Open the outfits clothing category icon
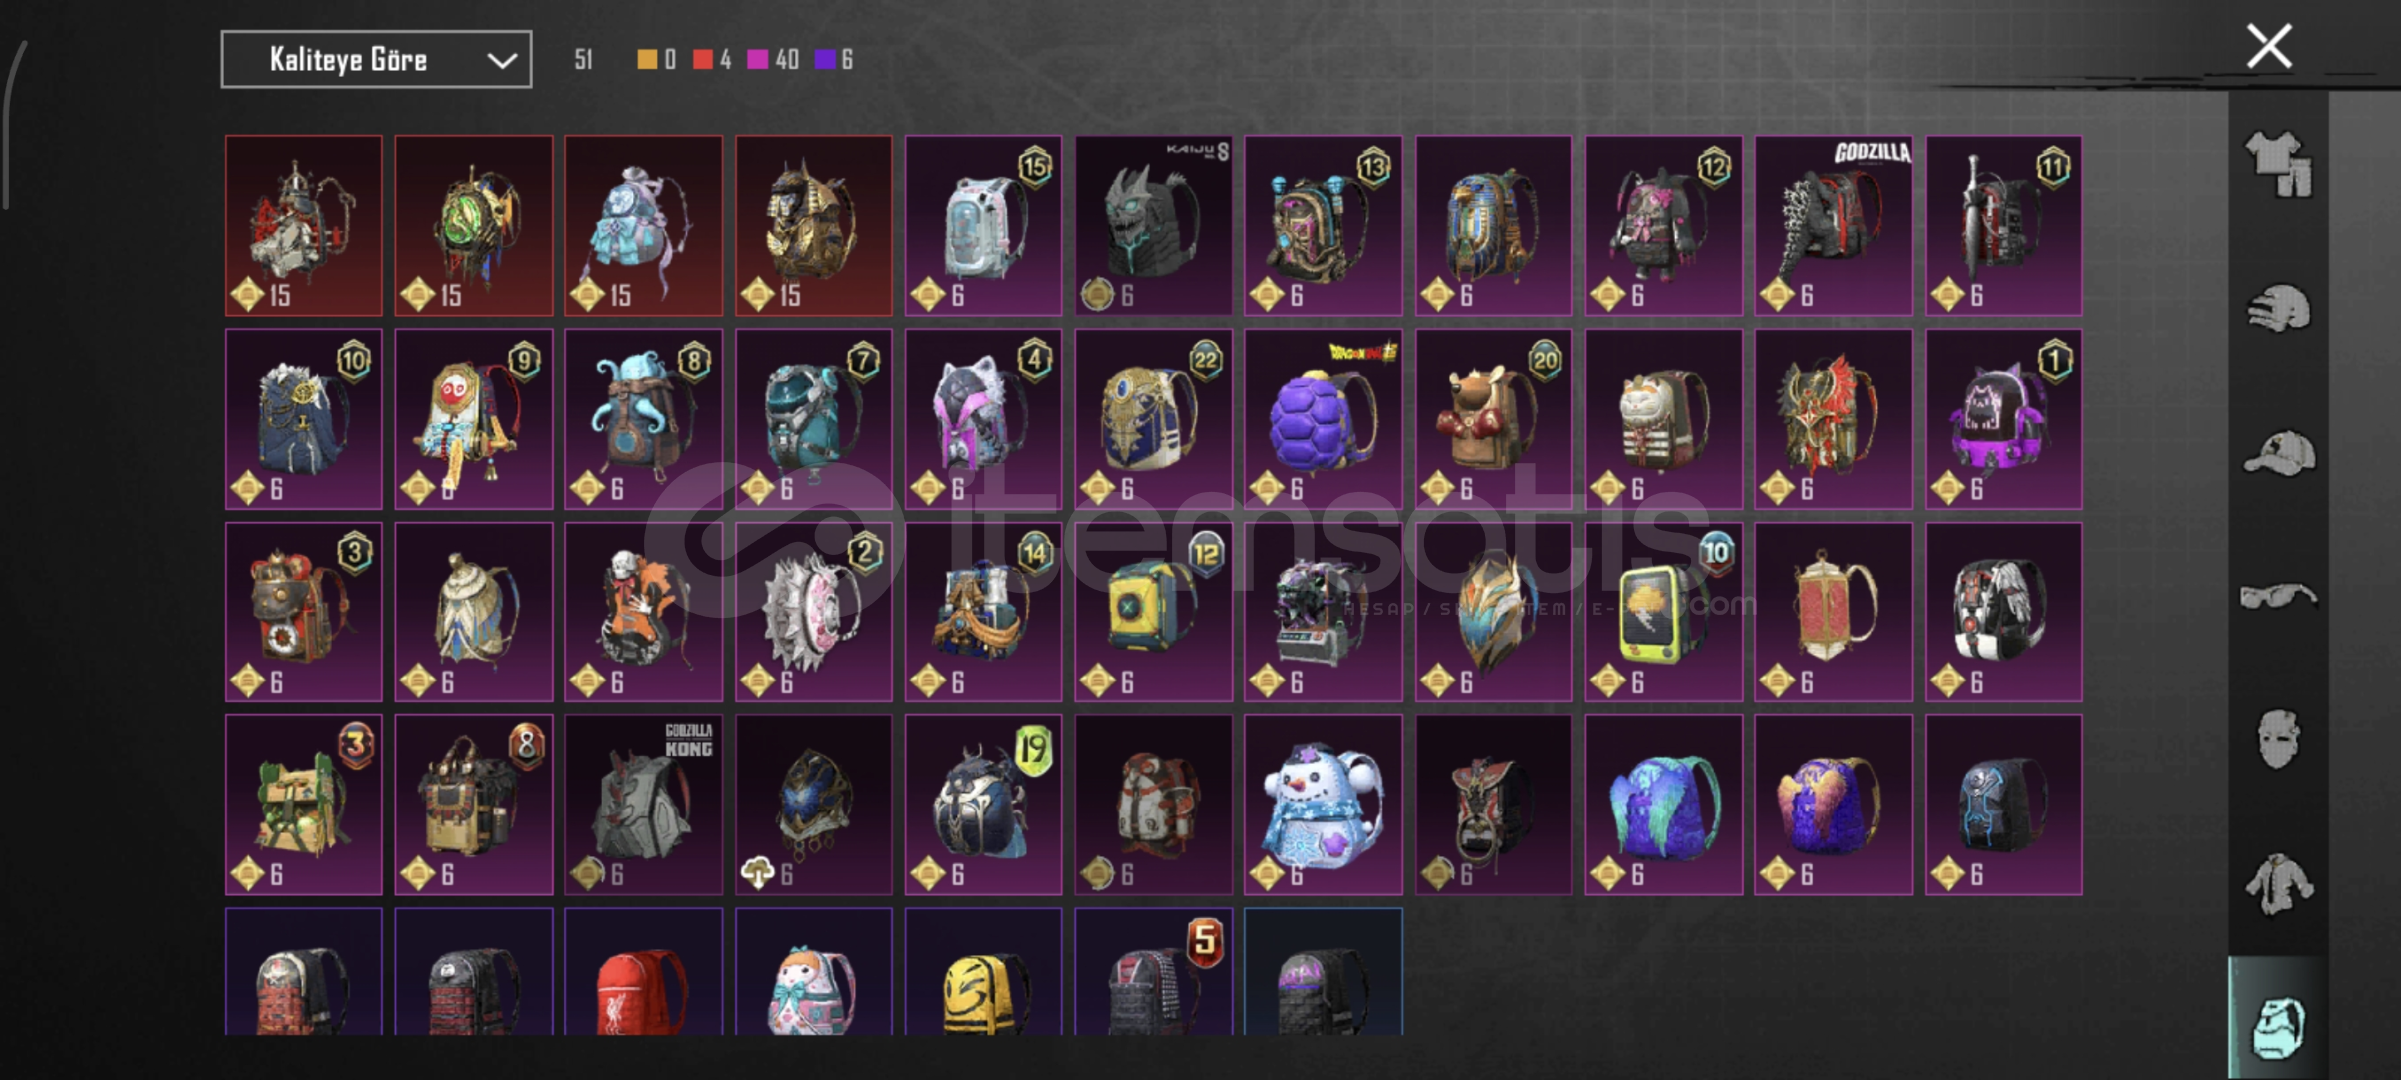 (x=2278, y=165)
